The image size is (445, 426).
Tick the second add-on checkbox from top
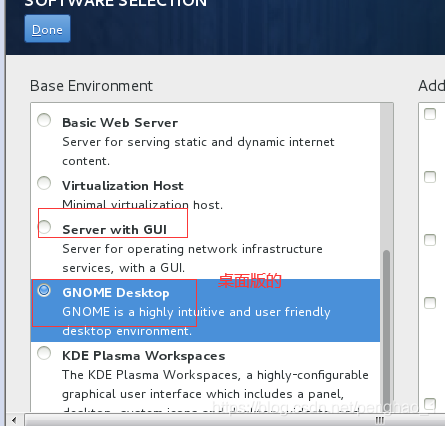coord(430,177)
